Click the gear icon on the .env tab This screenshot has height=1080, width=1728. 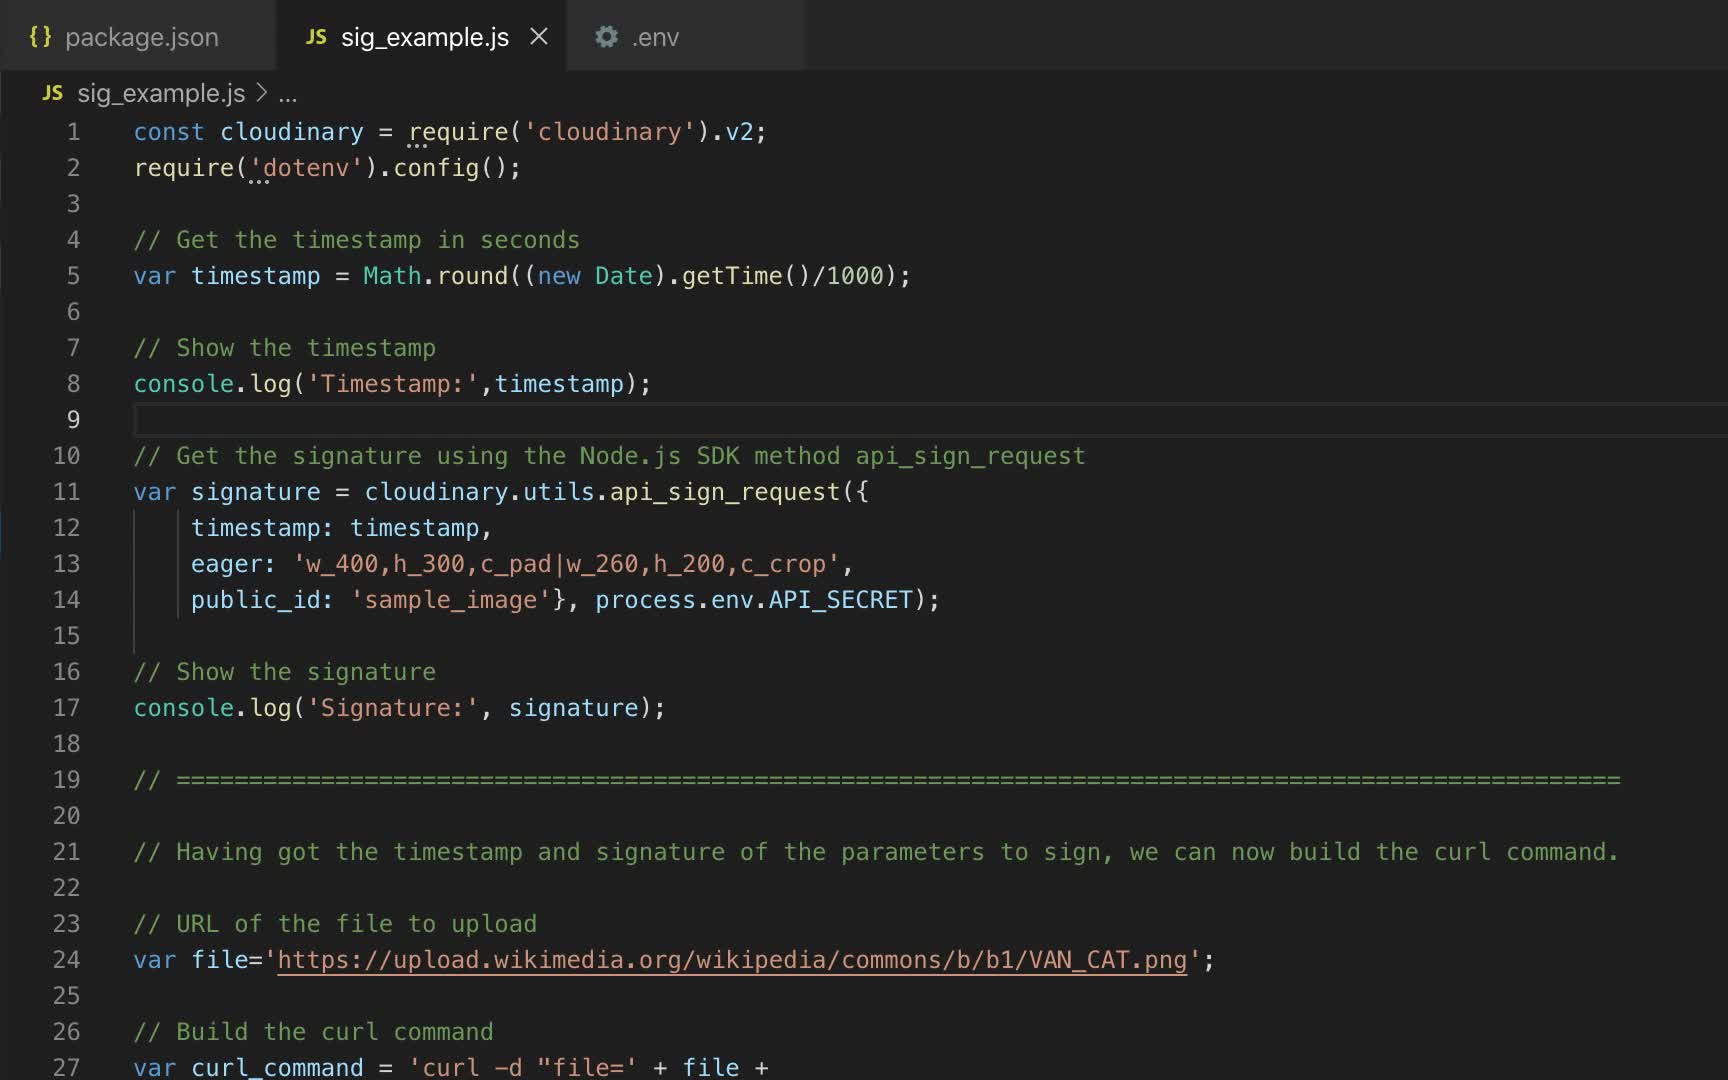click(x=606, y=36)
